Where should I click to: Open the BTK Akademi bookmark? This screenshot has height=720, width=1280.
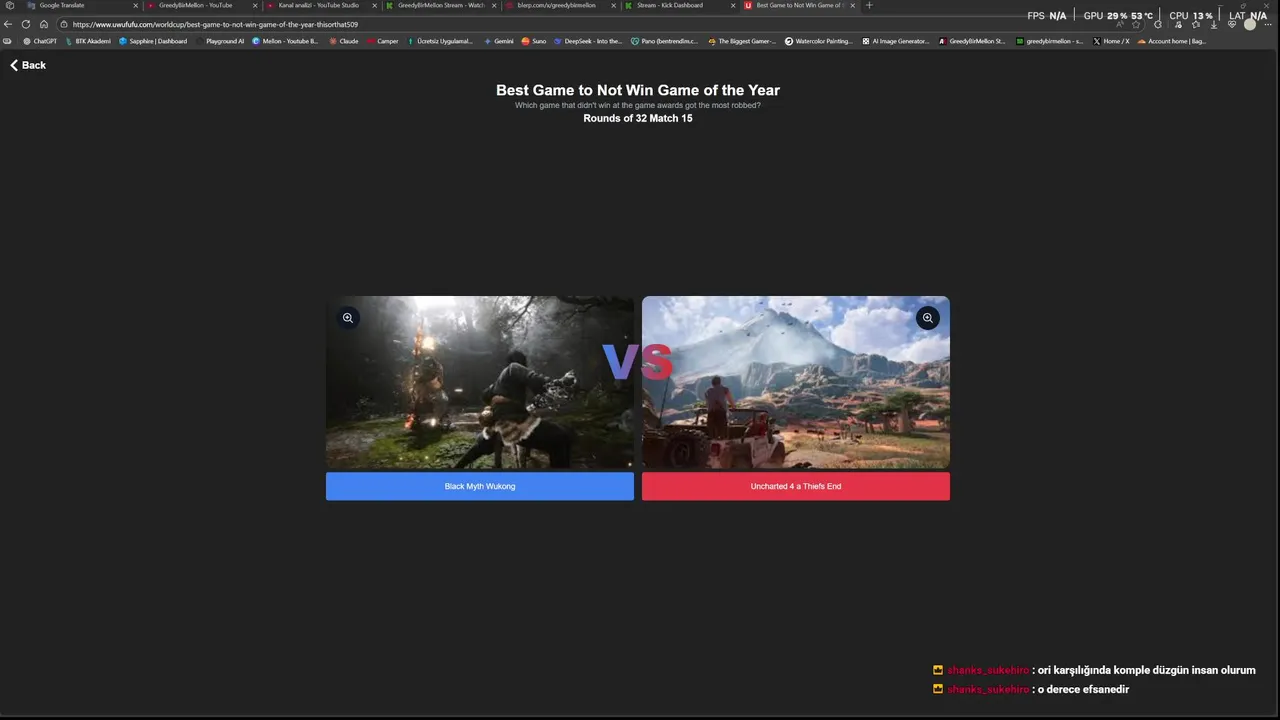[x=88, y=41]
